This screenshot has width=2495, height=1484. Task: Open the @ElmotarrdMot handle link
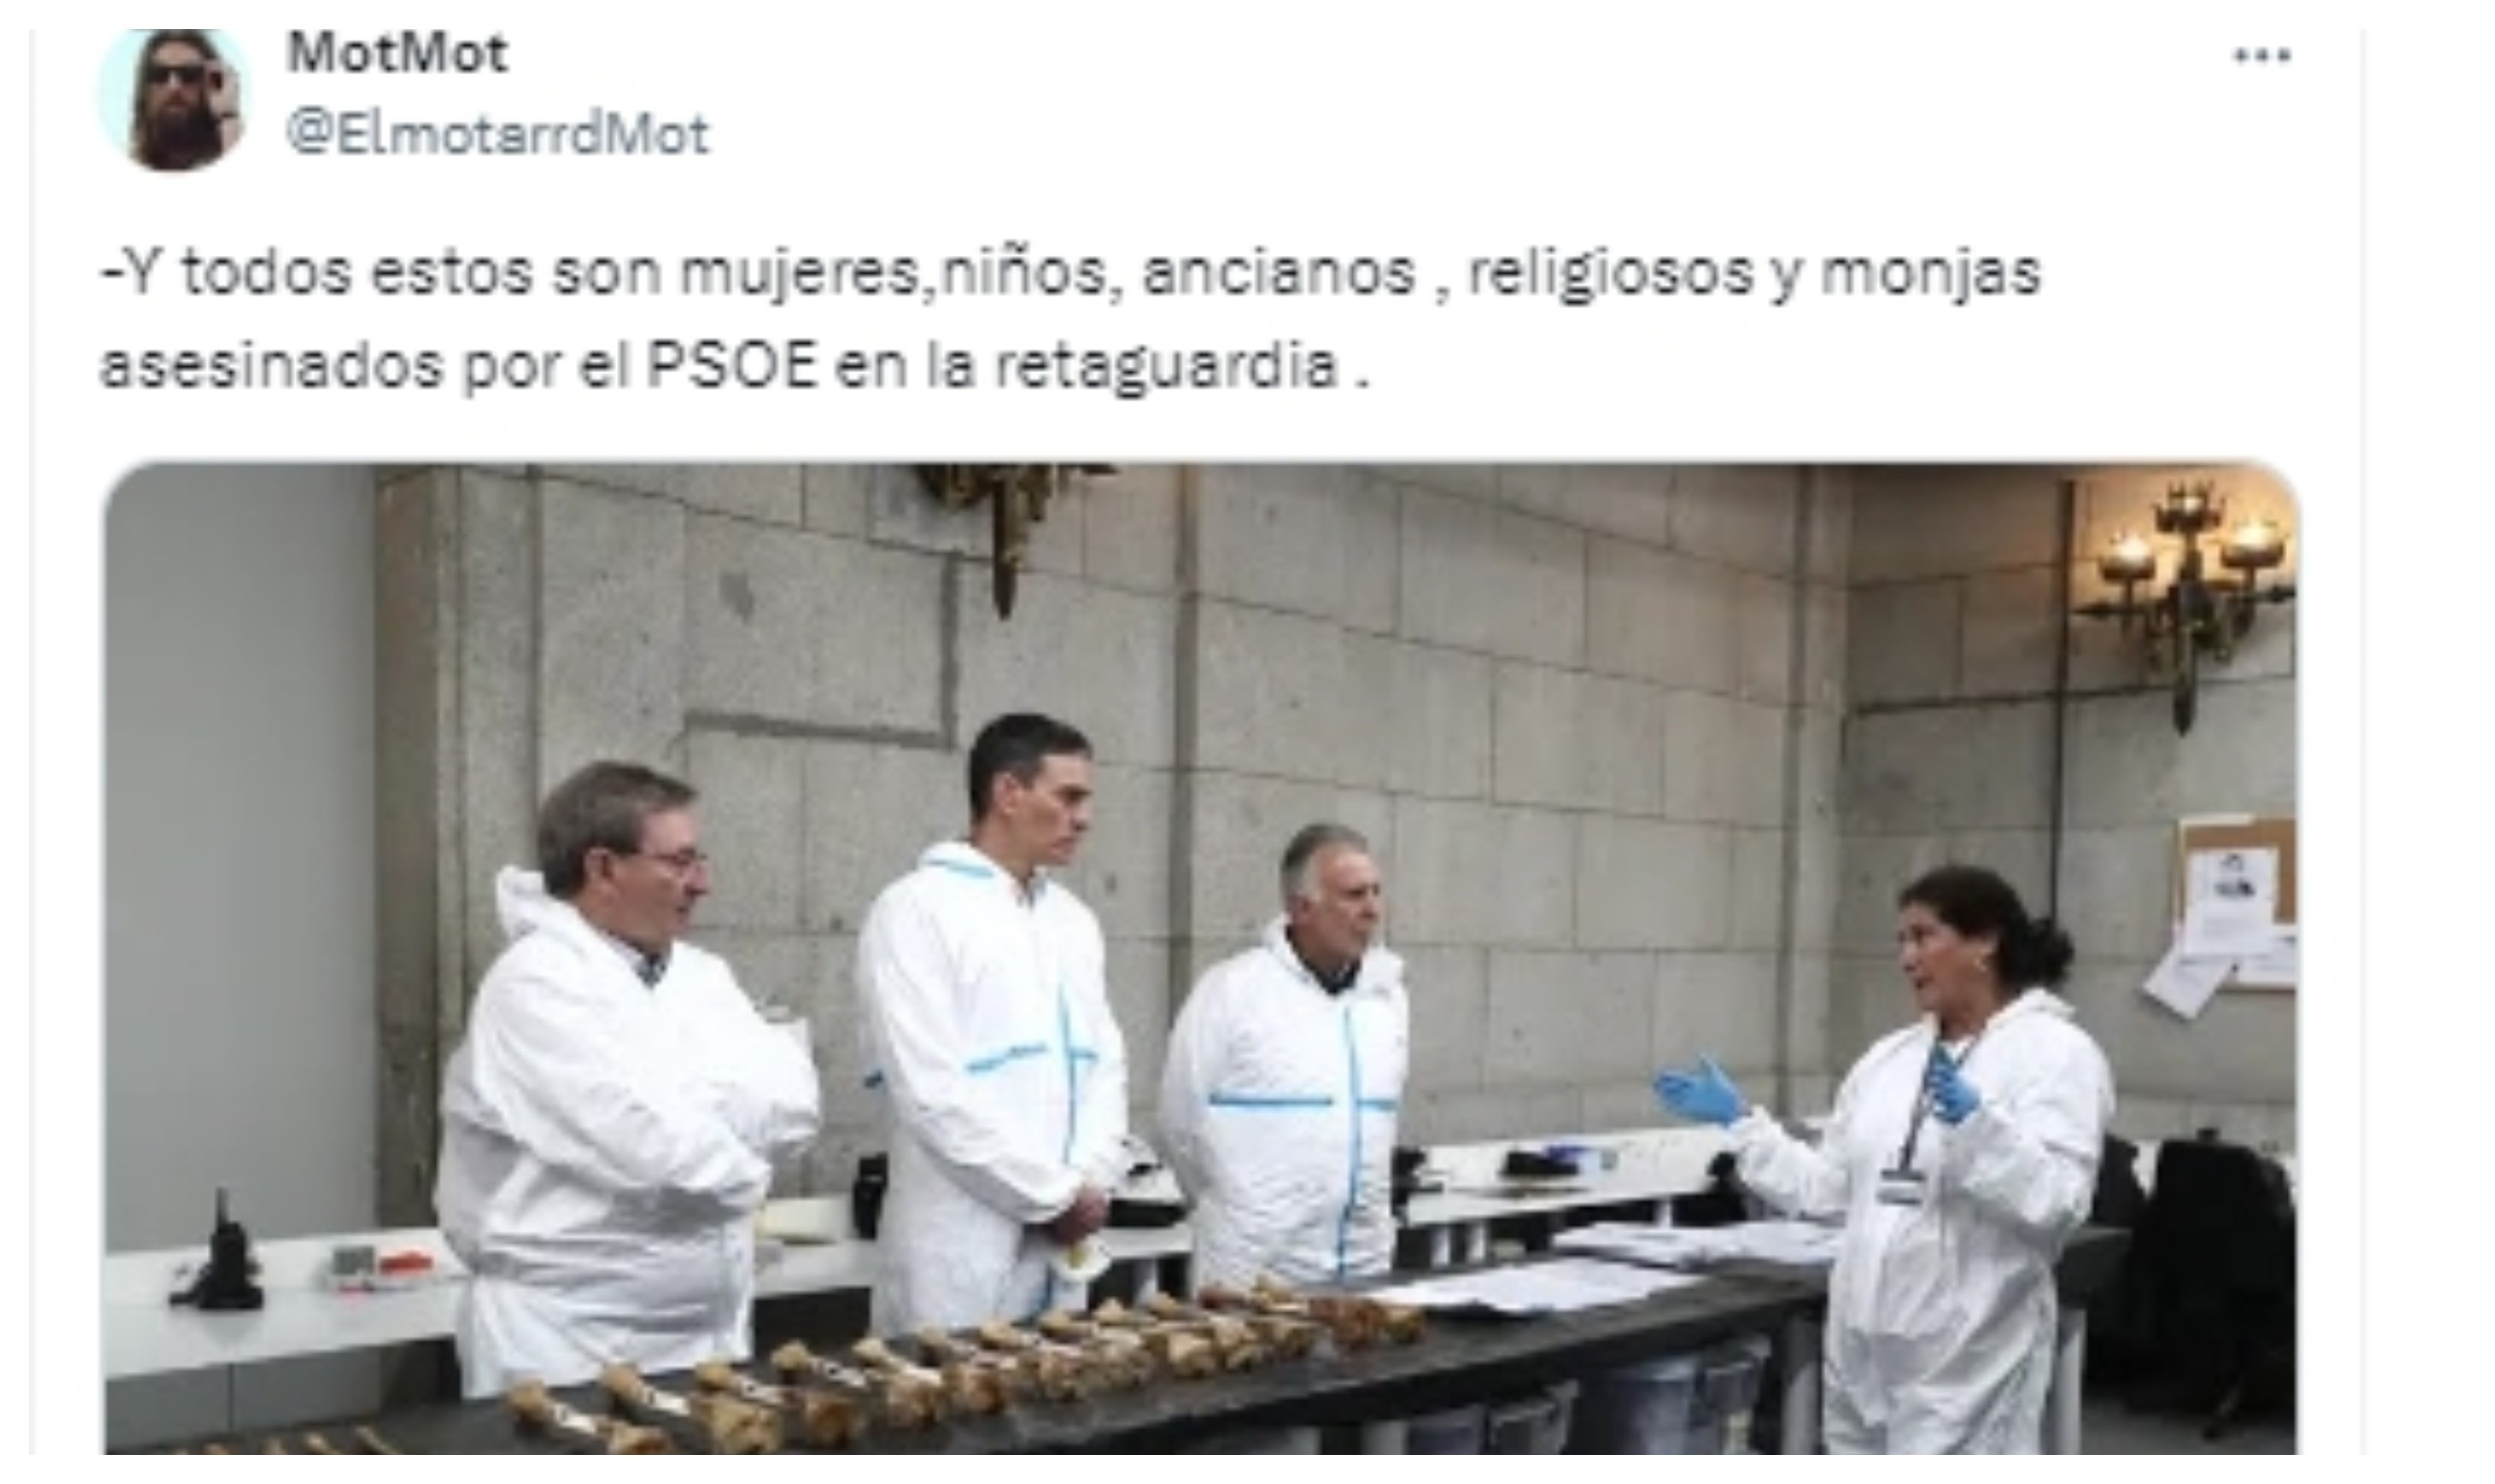tap(498, 134)
